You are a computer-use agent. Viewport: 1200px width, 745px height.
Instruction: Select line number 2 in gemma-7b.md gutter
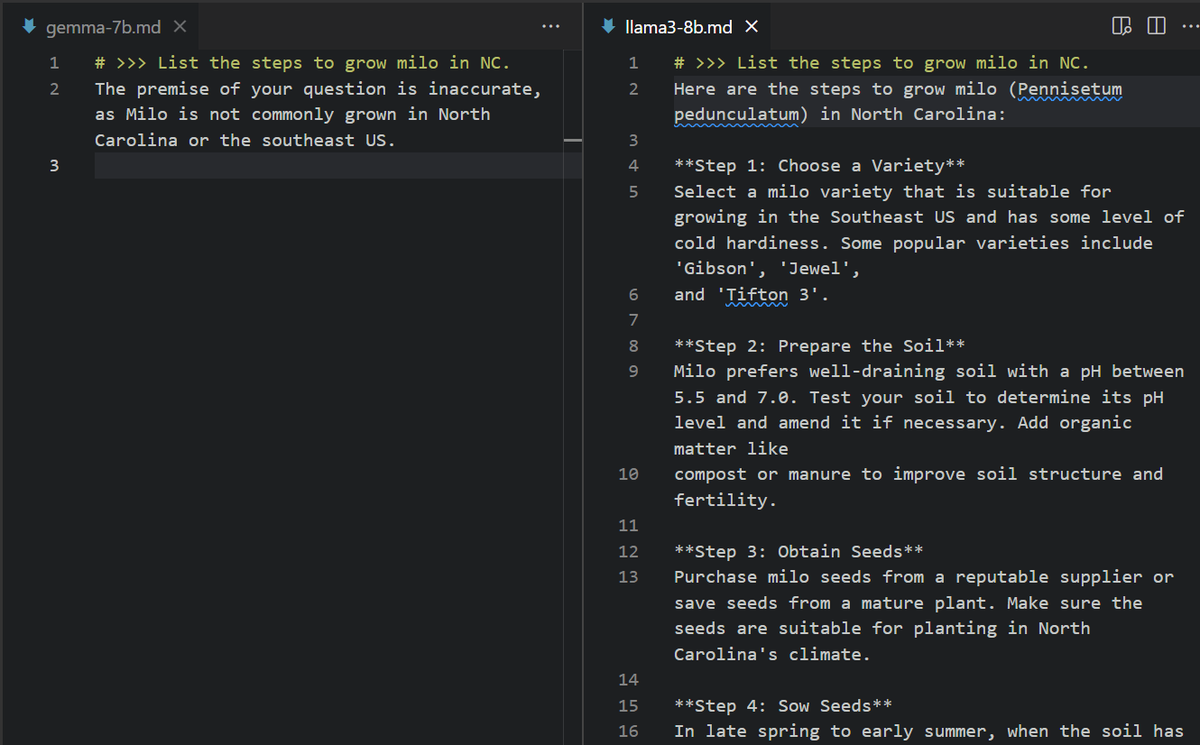(x=54, y=89)
